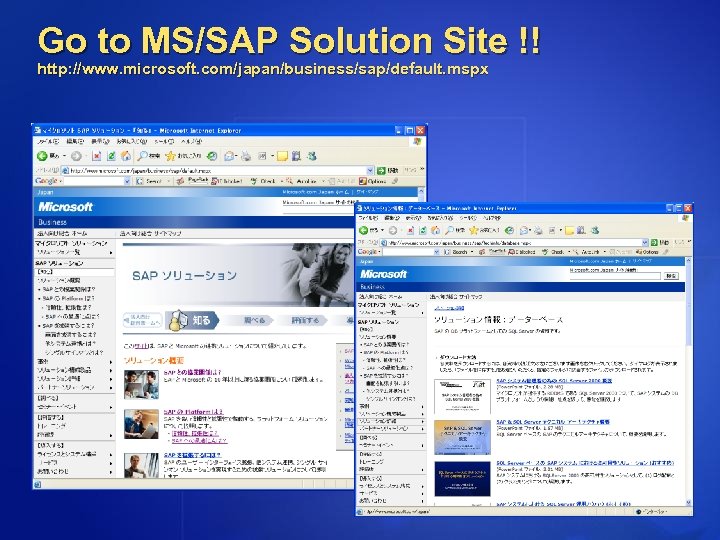Open the お気に入り(A) menu in the SAP ソリューション window
This screenshot has width=720, height=540.
click(131, 141)
